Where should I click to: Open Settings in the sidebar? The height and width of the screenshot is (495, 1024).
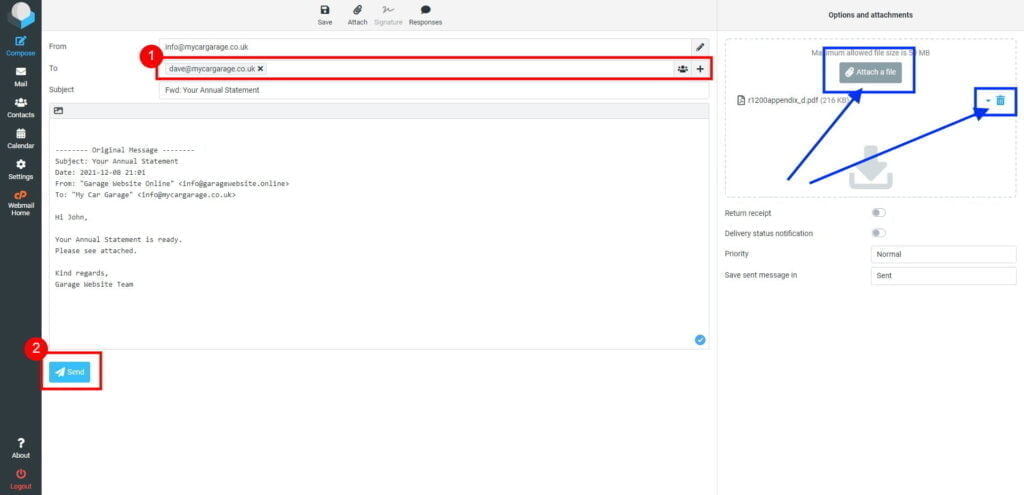(x=21, y=169)
